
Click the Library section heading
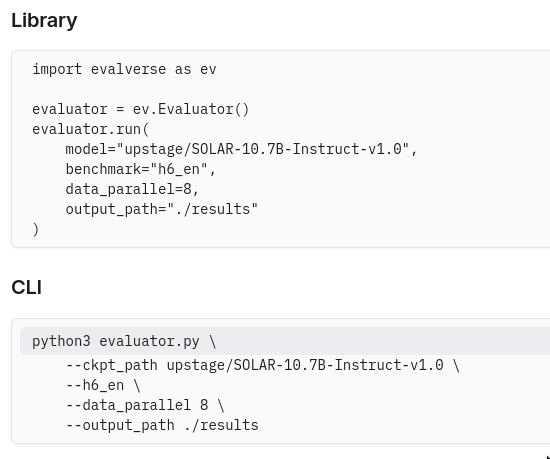[x=44, y=20]
